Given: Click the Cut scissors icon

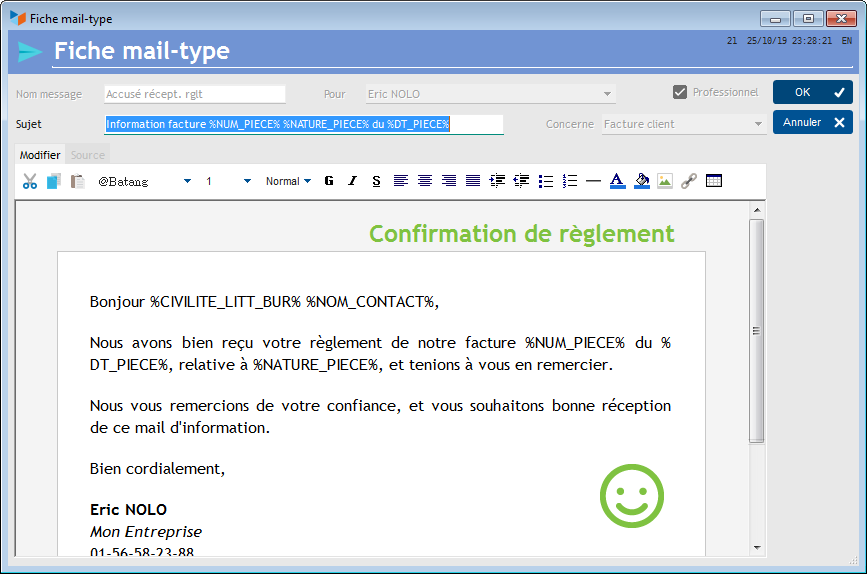Looking at the screenshot, I should [30, 181].
